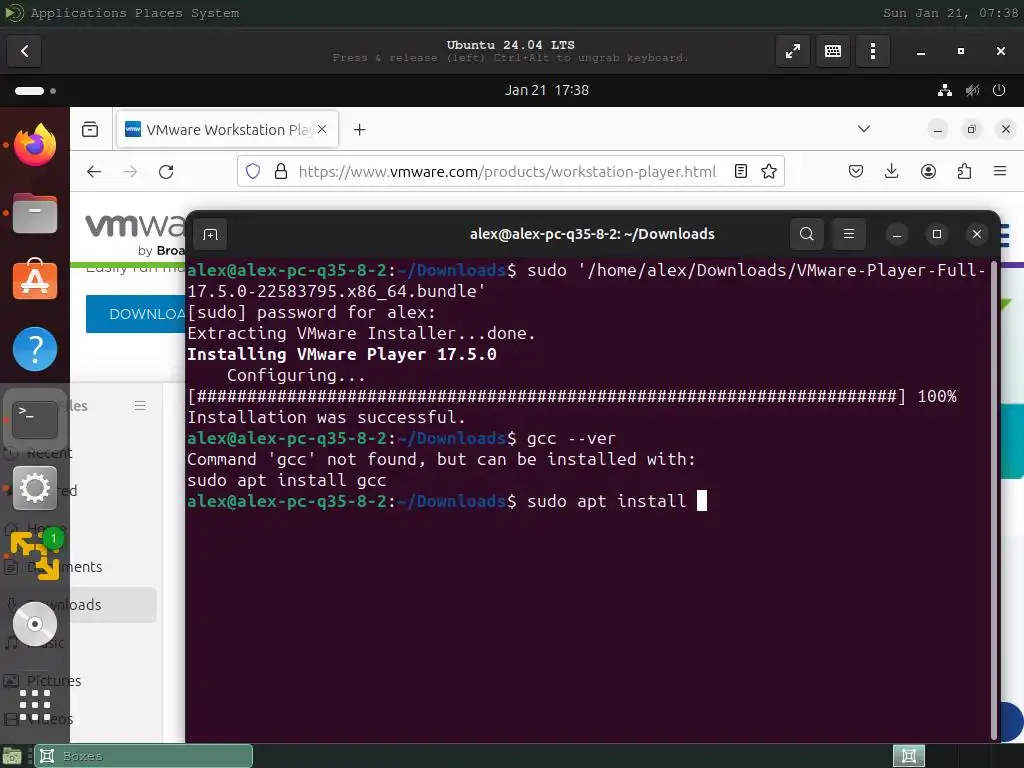Click the terminal vertical scrollbar

tap(994, 500)
